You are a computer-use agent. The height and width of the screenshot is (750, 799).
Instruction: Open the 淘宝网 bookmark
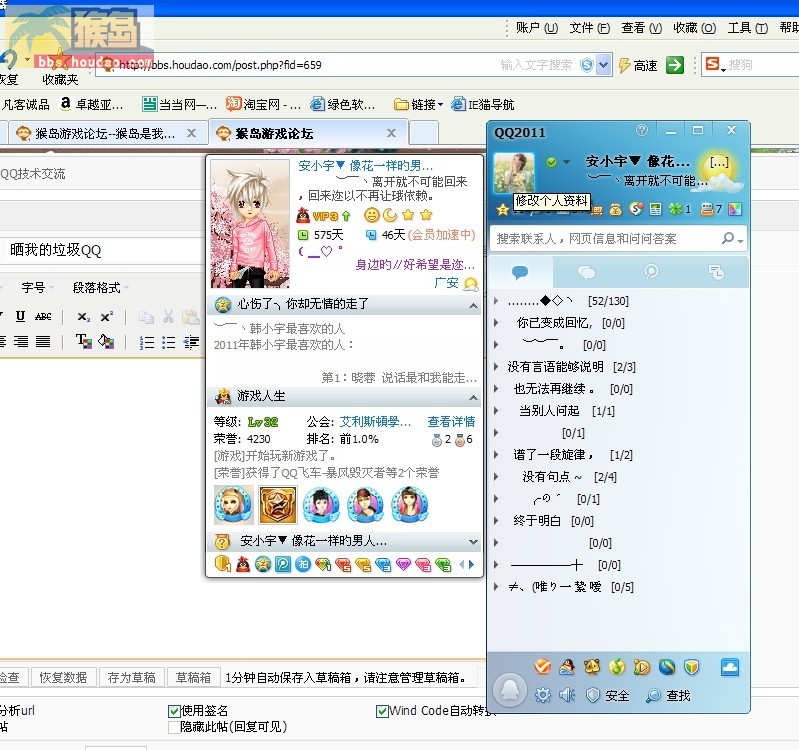263,104
